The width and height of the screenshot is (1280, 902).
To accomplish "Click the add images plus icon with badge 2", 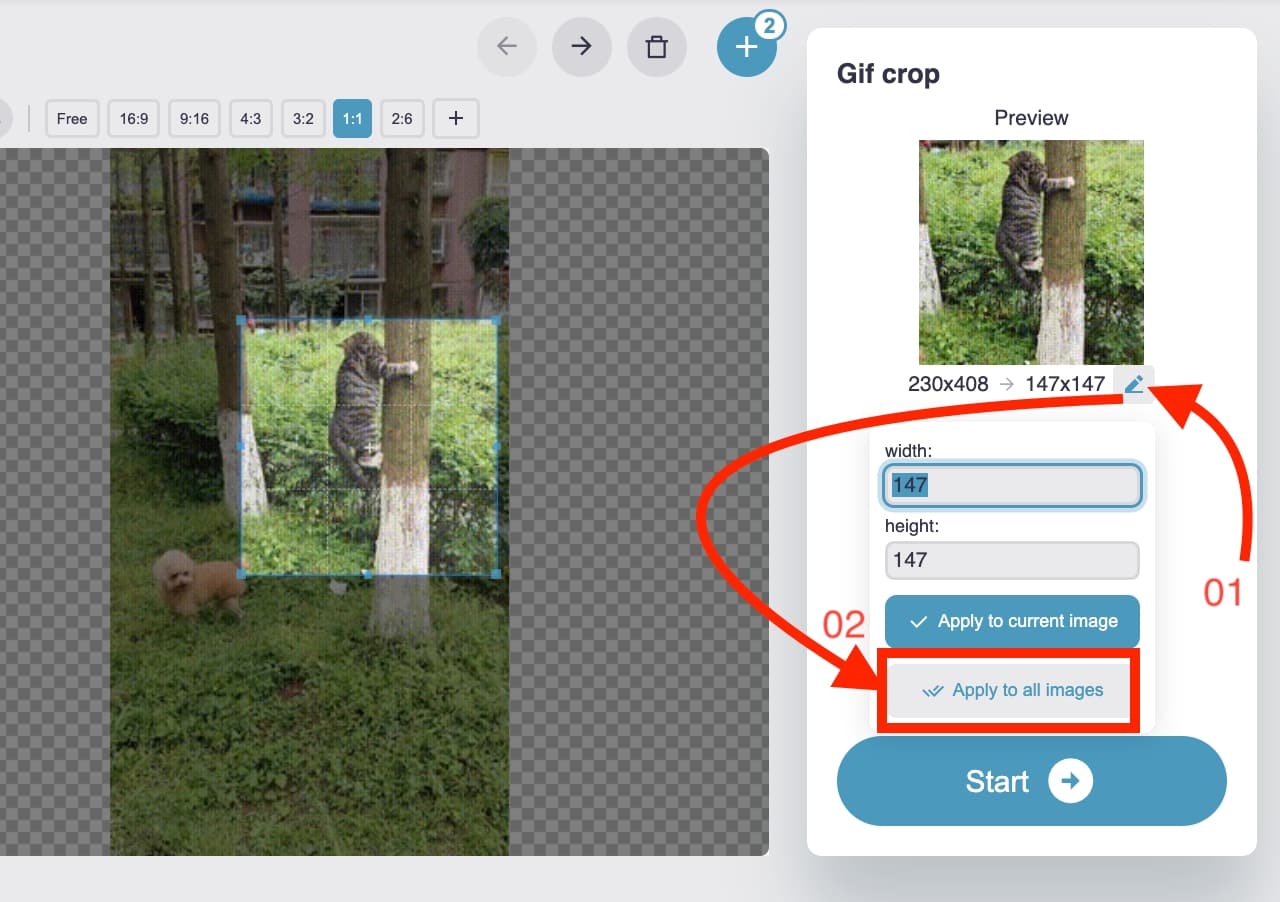I will tap(747, 46).
